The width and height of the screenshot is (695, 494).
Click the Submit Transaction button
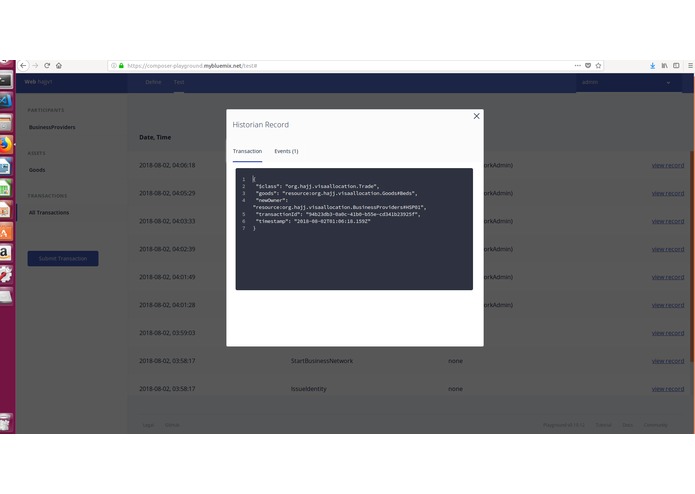[63, 258]
